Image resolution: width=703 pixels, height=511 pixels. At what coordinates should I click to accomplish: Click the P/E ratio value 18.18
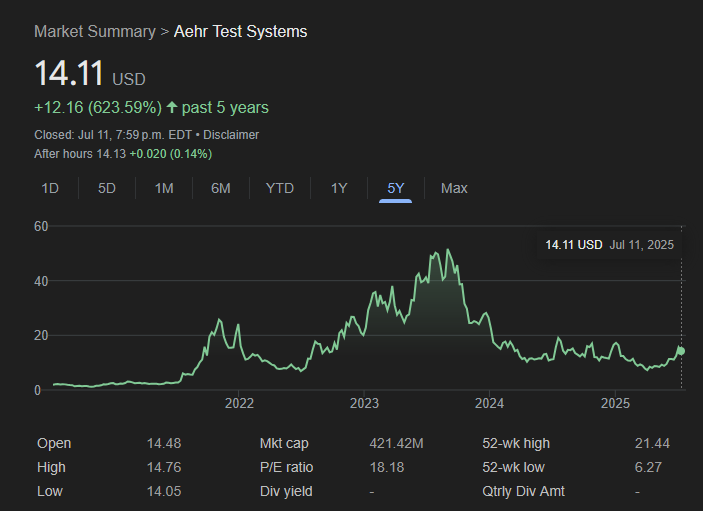click(387, 468)
